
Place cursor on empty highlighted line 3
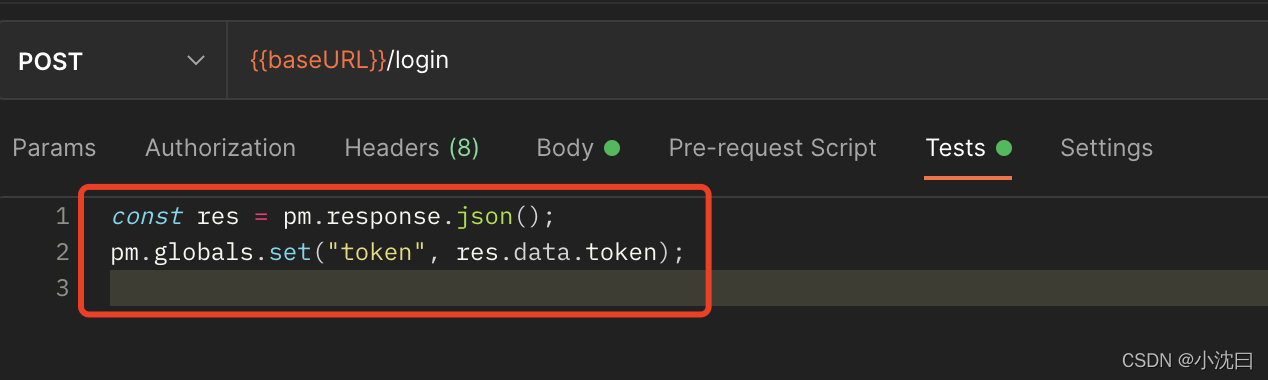[688, 288]
